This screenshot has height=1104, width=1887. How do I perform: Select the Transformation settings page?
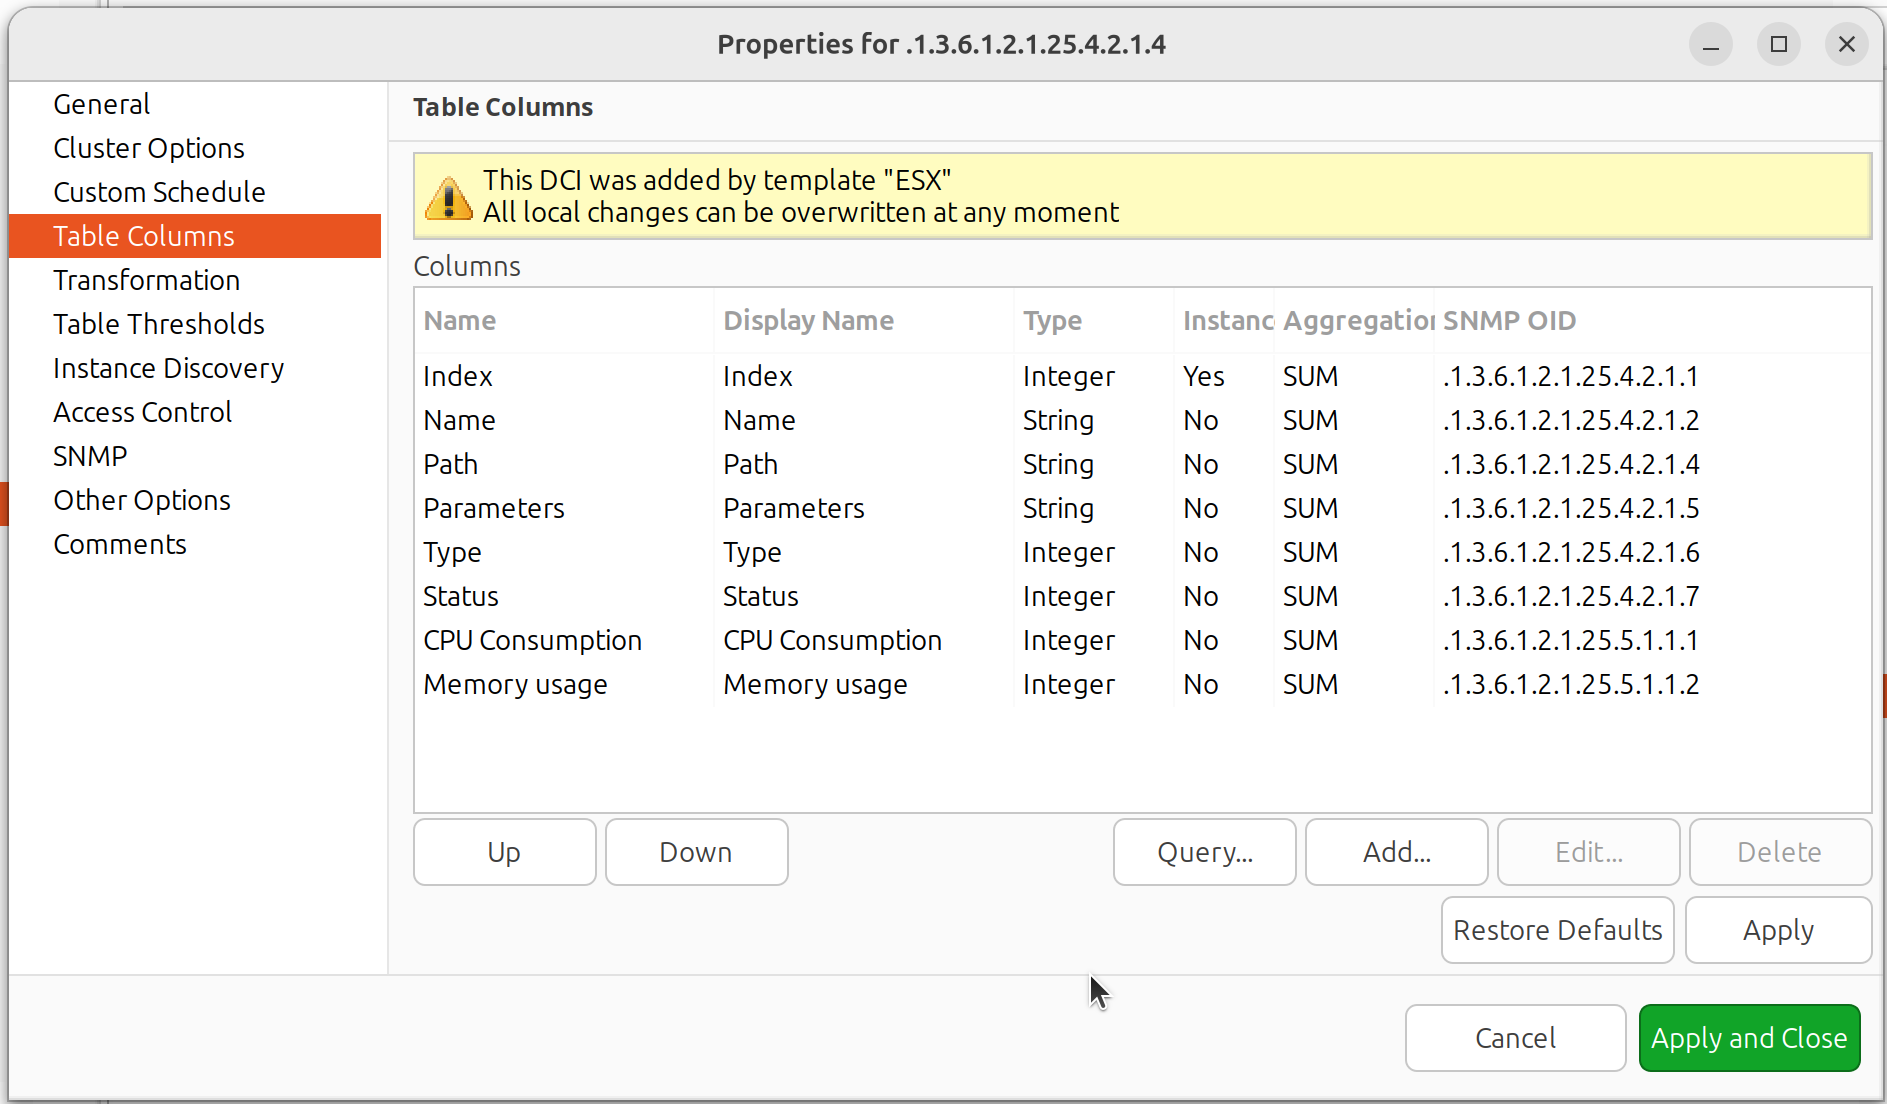coord(146,280)
